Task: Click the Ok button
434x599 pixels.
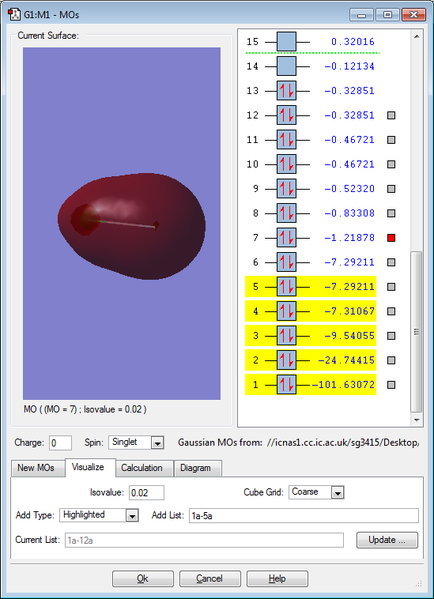Action: pos(143,579)
